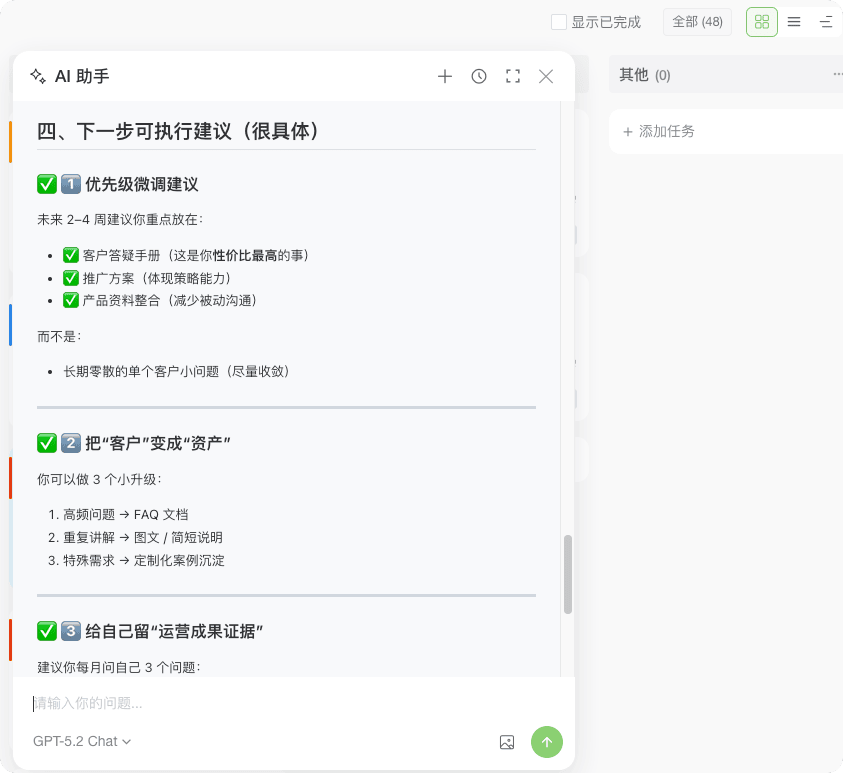843x773 pixels.
Task: Click the AI 助手 sparkle icon
Action: click(x=38, y=76)
